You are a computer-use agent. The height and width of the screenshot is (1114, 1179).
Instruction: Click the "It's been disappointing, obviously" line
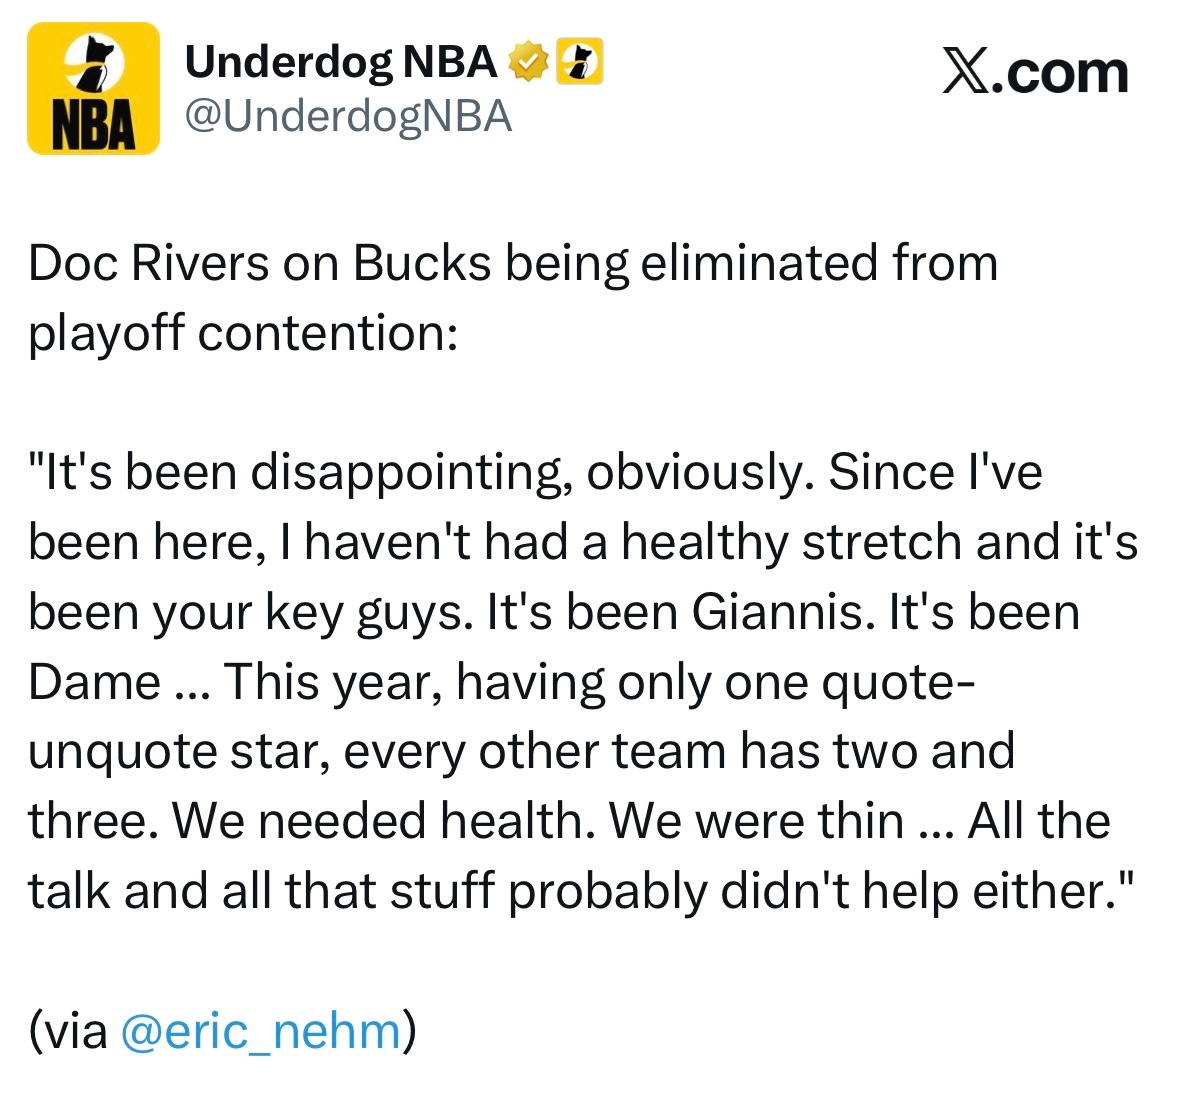[535, 474]
